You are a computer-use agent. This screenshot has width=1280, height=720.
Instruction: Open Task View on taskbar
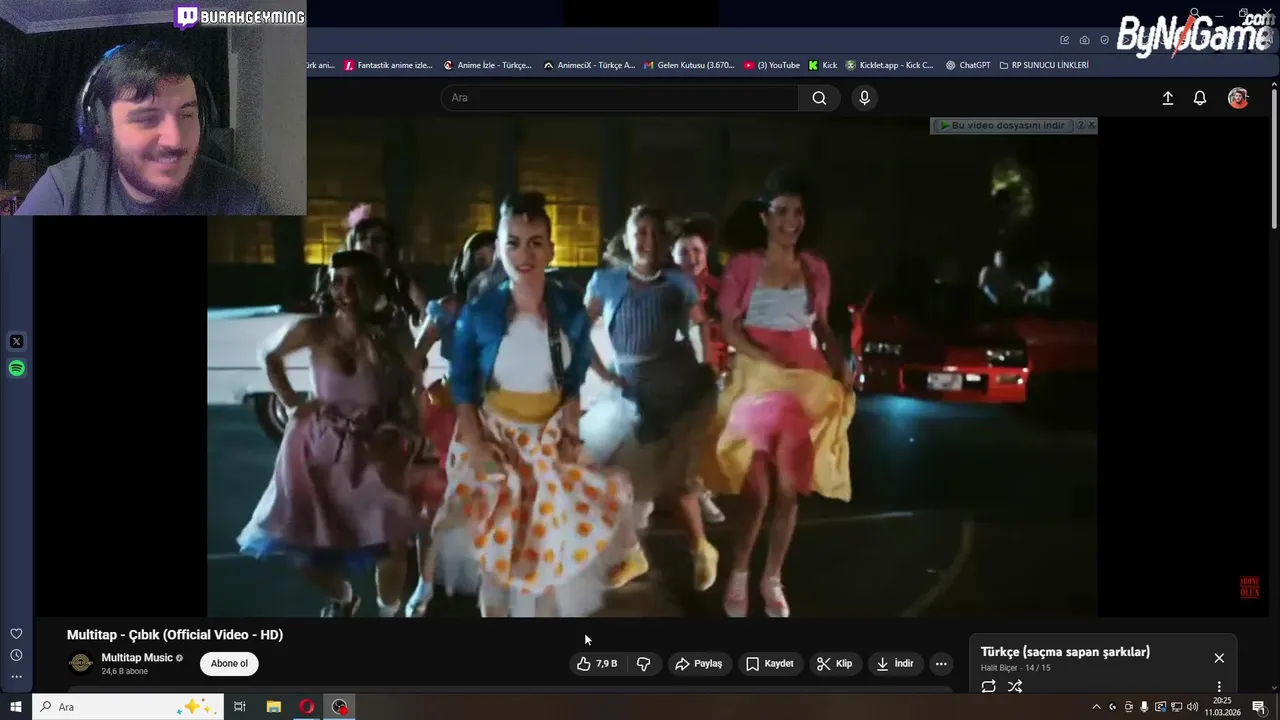click(x=240, y=707)
